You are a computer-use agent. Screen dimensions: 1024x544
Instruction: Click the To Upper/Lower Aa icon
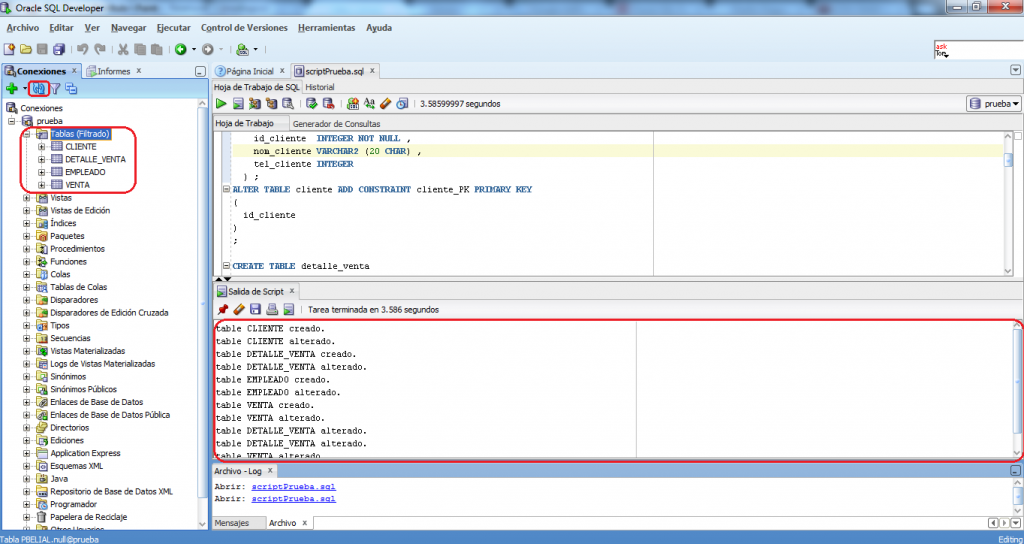pos(369,103)
